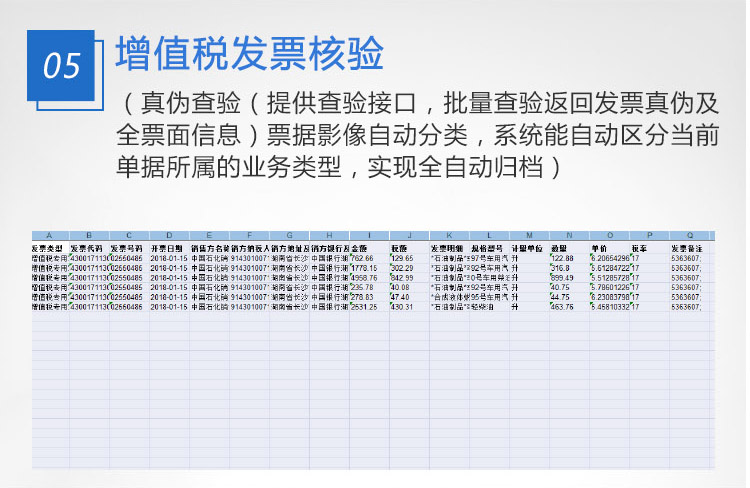Click the 计量单位 header cell
The height and width of the screenshot is (488, 750).
[529, 247]
